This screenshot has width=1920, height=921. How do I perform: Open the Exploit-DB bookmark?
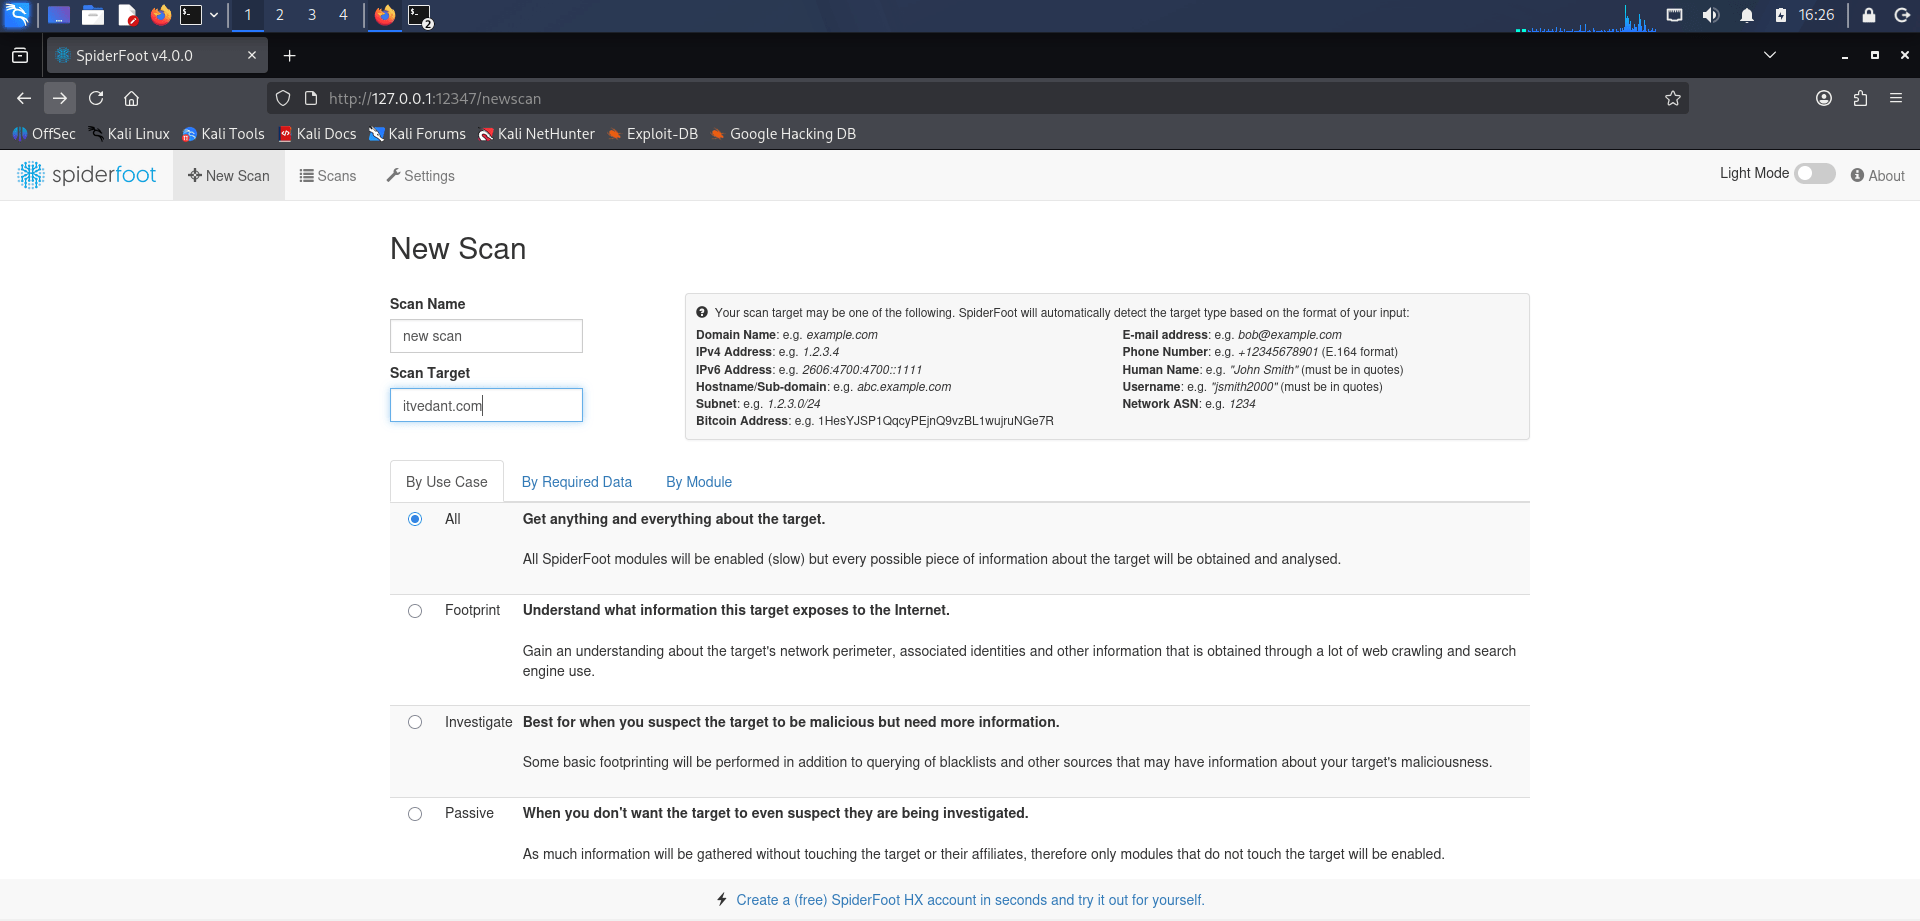[653, 134]
